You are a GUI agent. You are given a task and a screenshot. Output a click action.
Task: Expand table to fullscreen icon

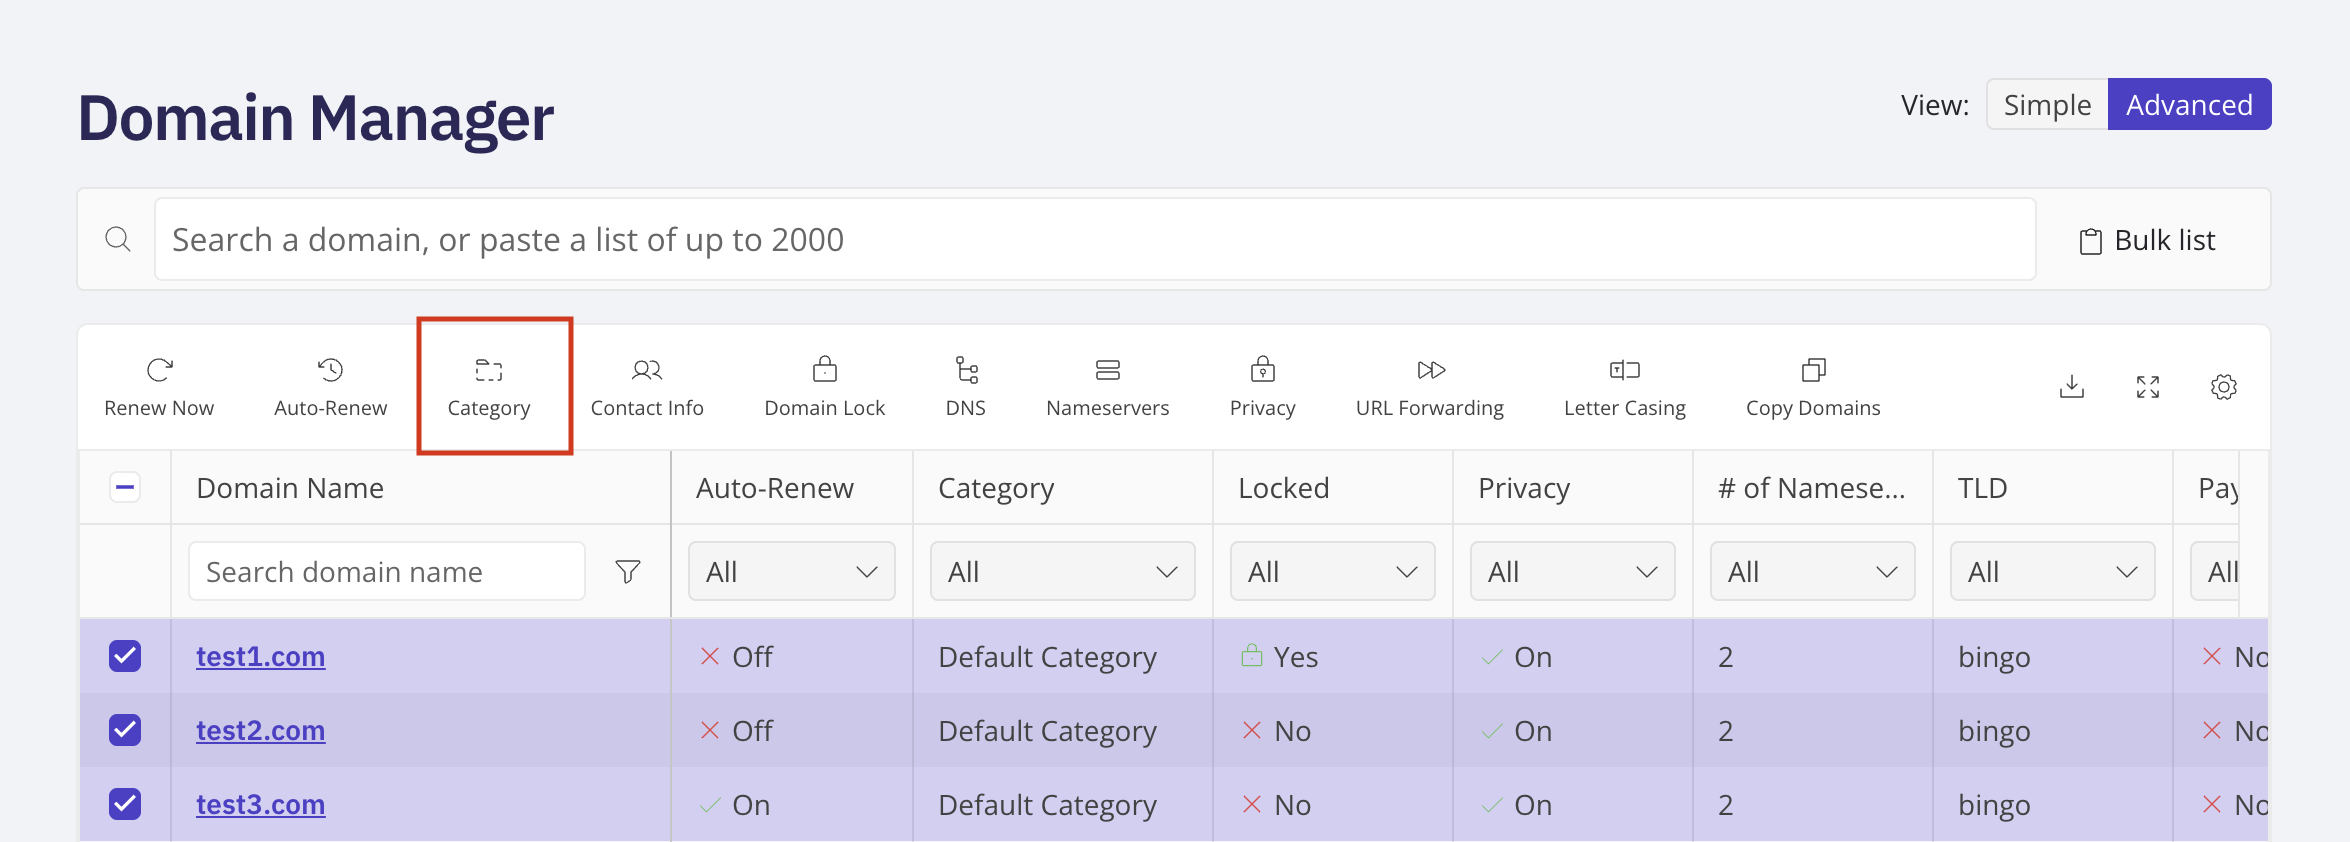(2148, 387)
